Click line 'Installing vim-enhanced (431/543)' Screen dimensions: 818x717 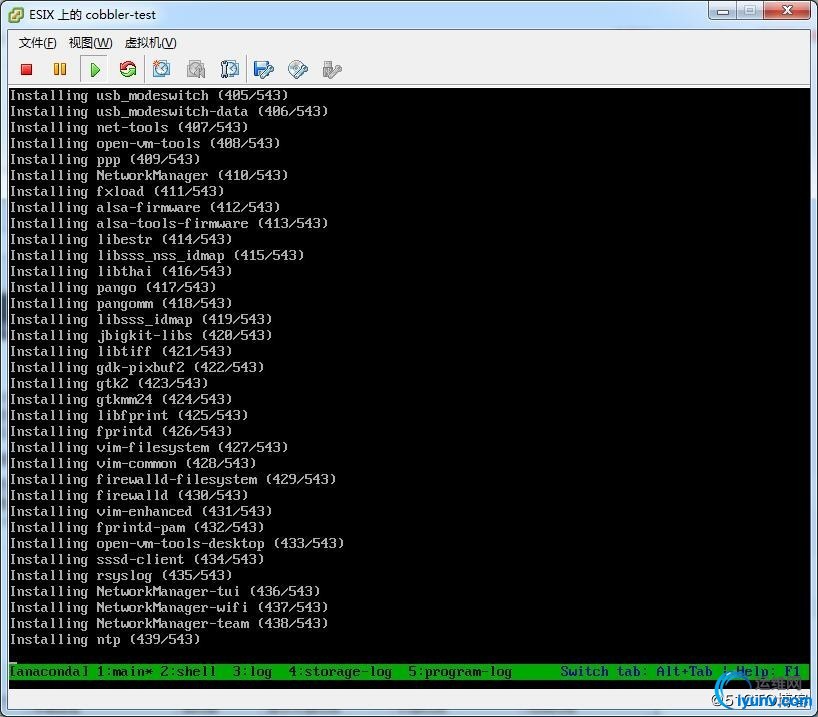141,511
